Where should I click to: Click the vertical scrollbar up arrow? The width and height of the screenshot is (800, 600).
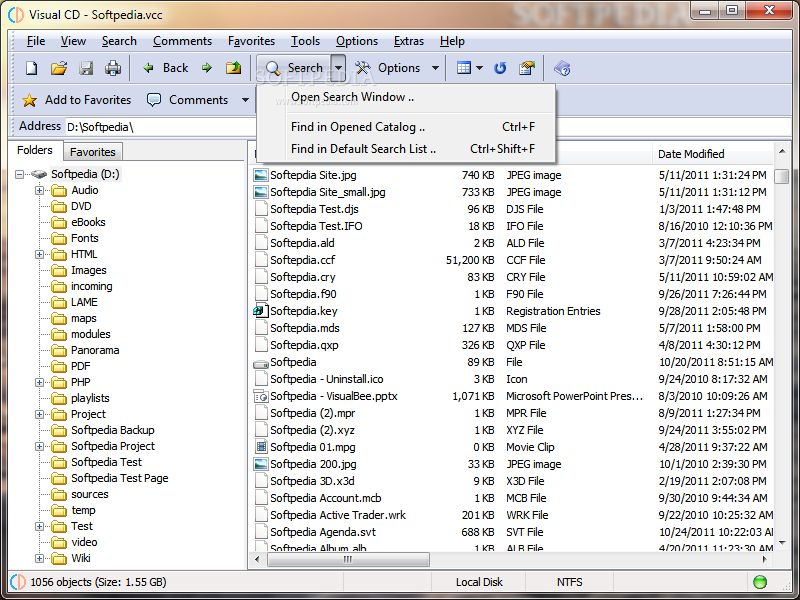tap(782, 151)
